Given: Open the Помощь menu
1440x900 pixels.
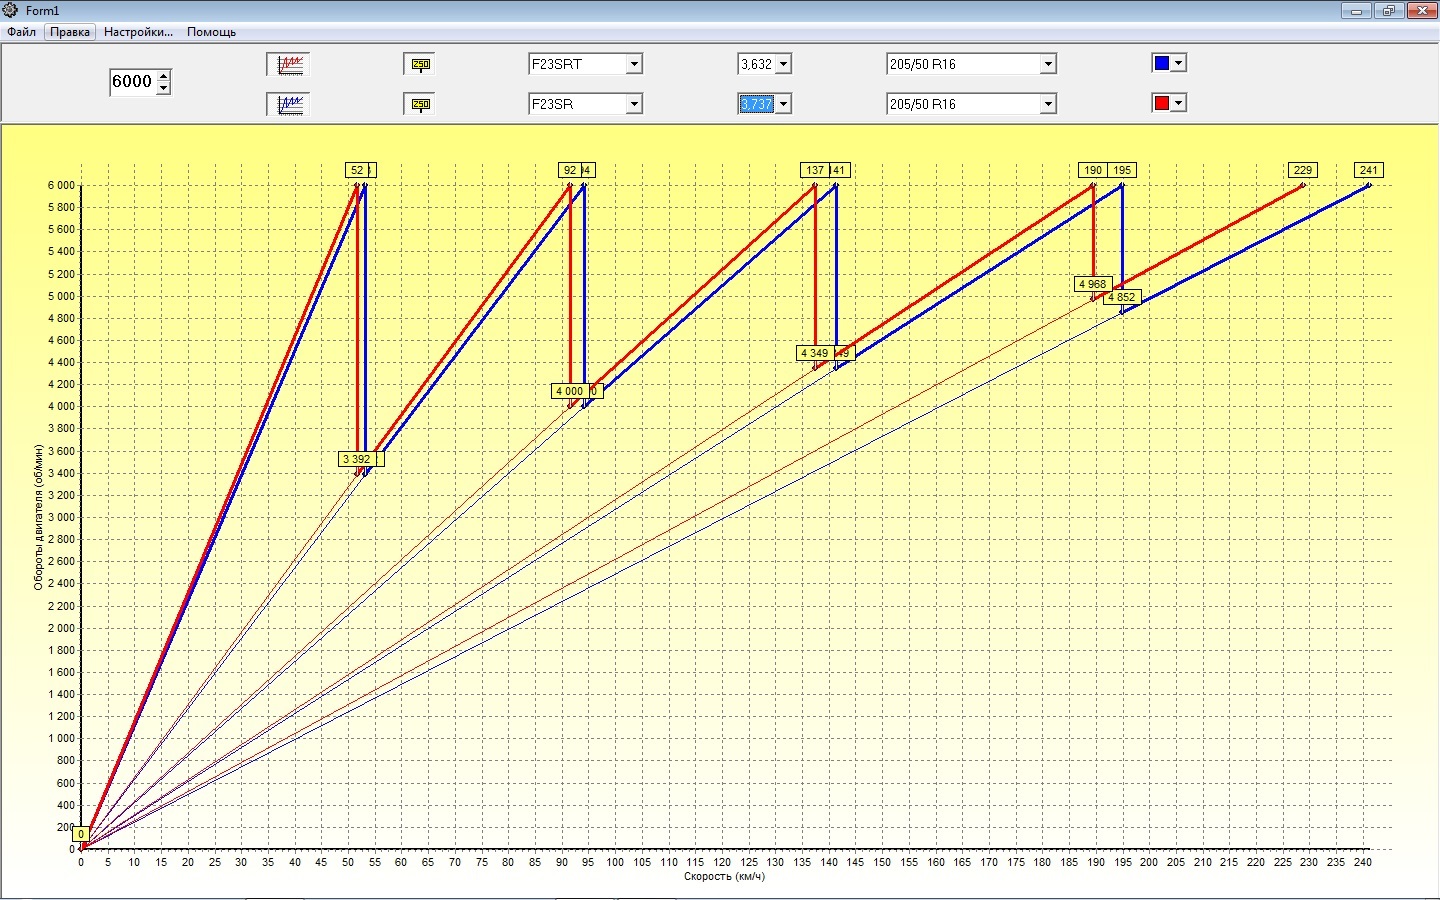Looking at the screenshot, I should click(211, 32).
